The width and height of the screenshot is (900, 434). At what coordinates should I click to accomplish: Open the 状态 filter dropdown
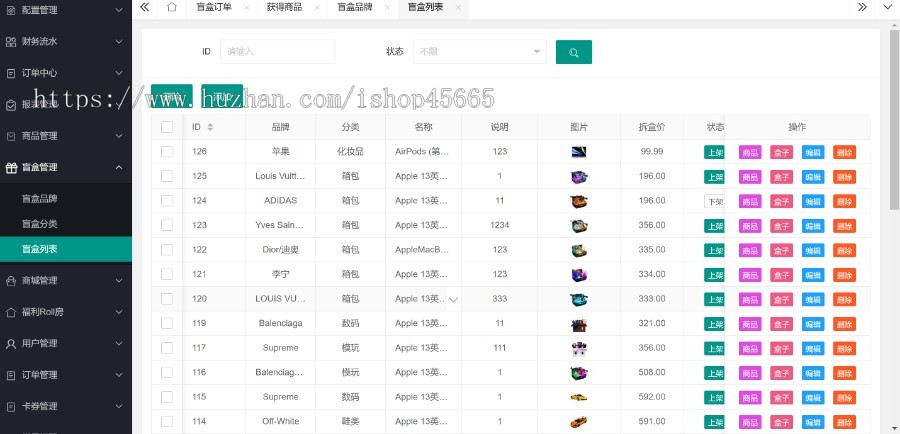pyautogui.click(x=480, y=52)
